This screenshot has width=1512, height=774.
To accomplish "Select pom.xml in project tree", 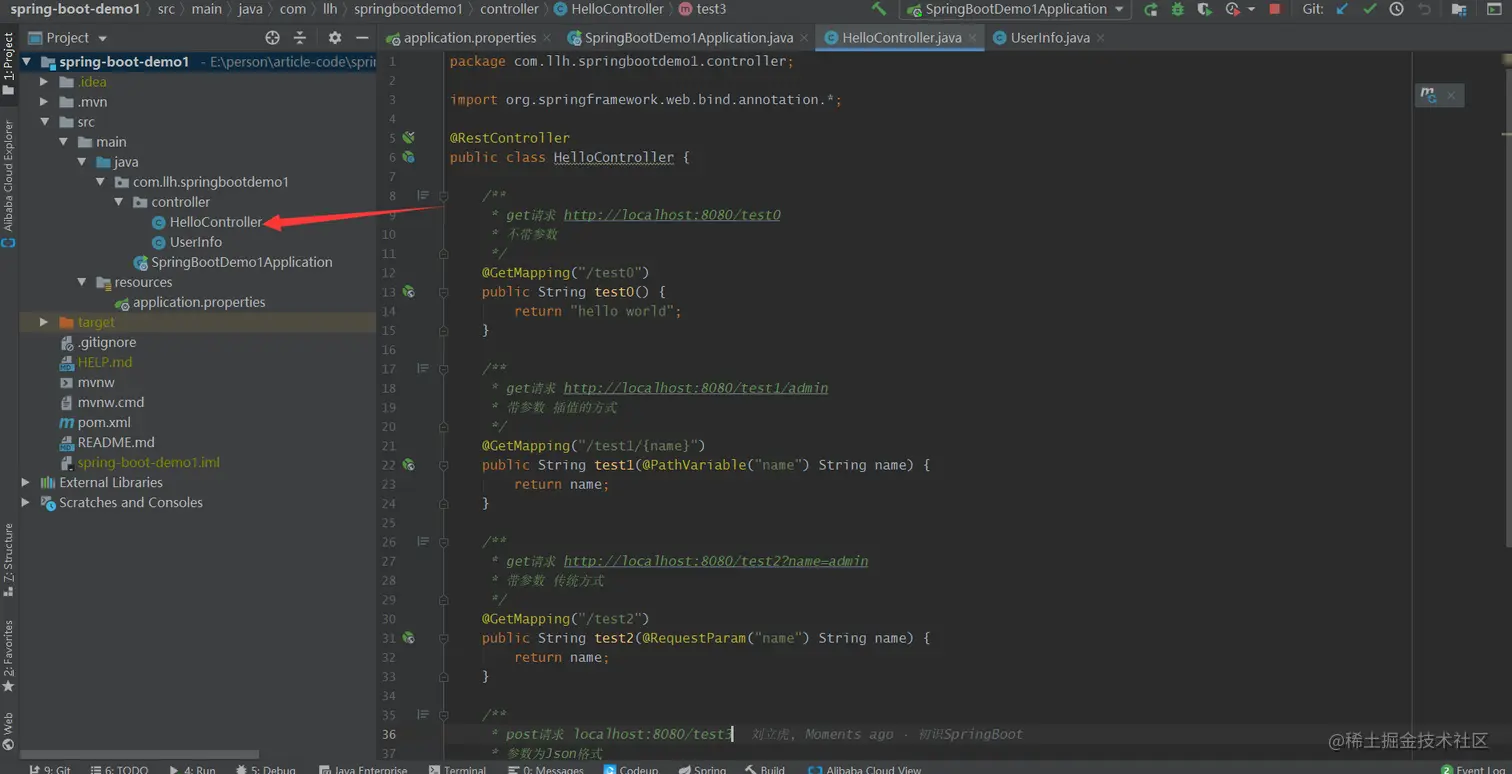I will click(x=104, y=422).
